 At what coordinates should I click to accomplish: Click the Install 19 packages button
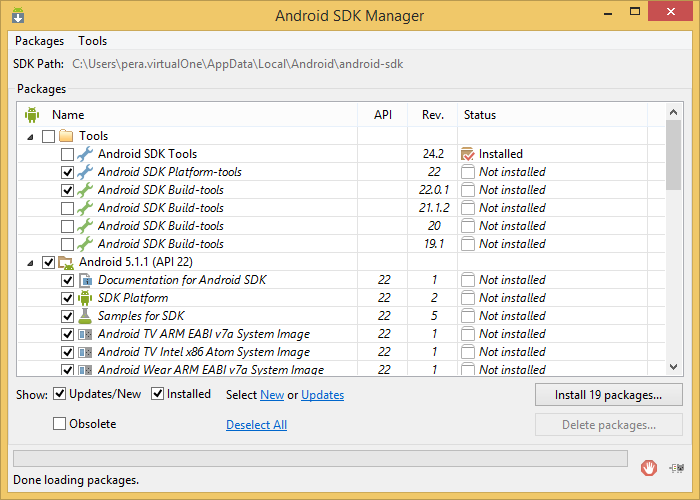[x=608, y=395]
